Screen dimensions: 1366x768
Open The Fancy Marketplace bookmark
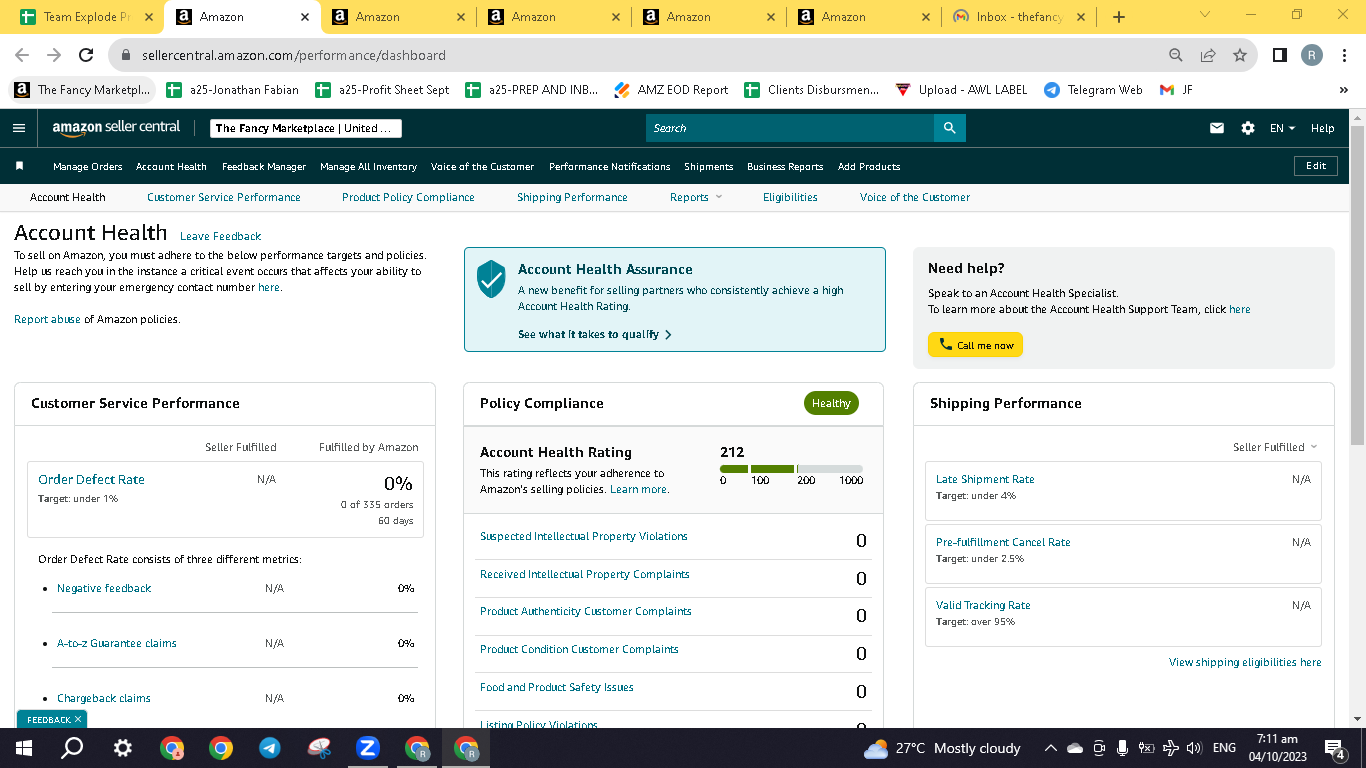[82, 90]
